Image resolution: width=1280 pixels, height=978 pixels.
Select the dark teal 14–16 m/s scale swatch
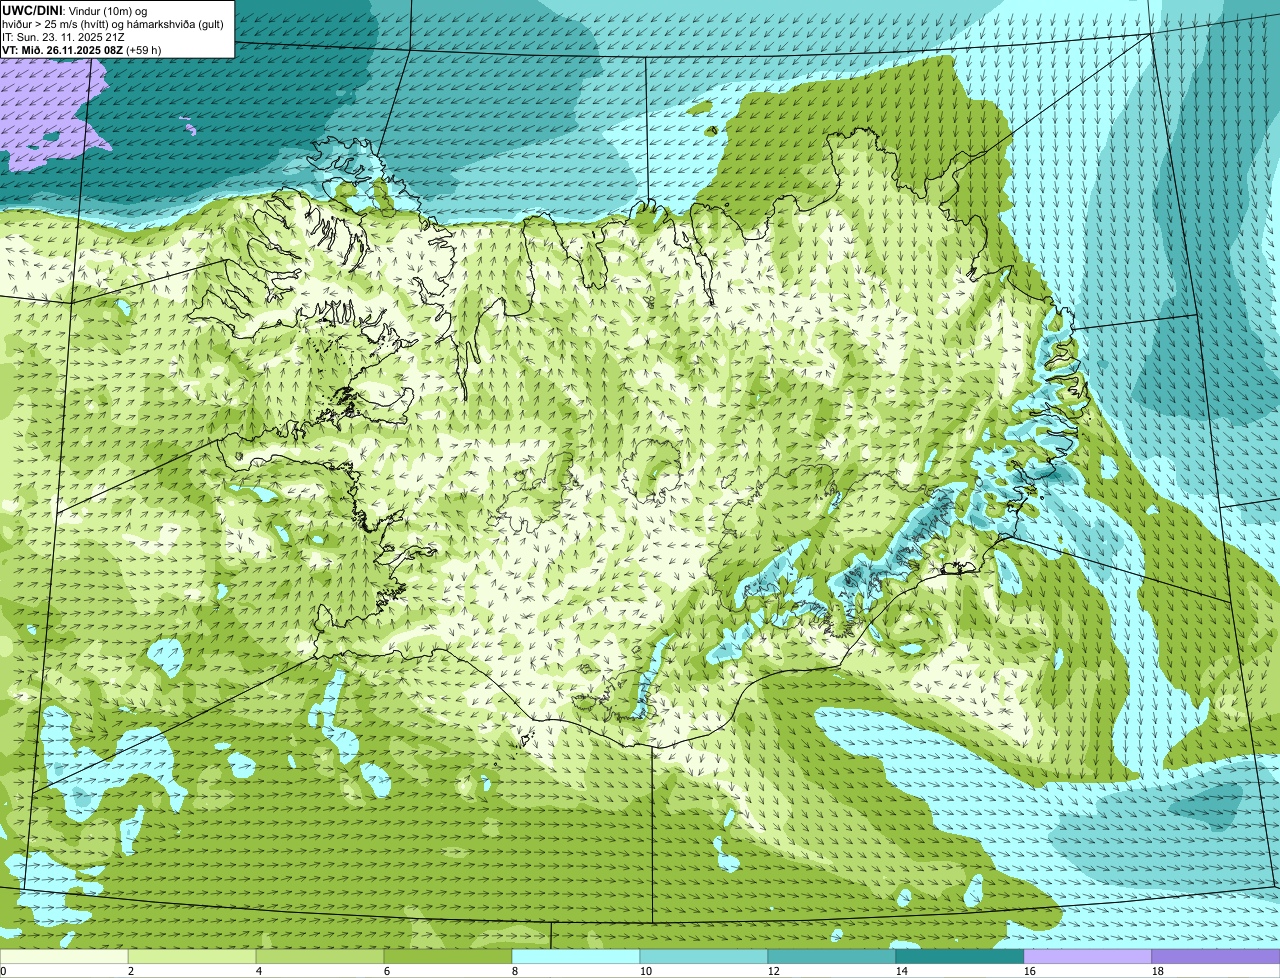(x=960, y=957)
